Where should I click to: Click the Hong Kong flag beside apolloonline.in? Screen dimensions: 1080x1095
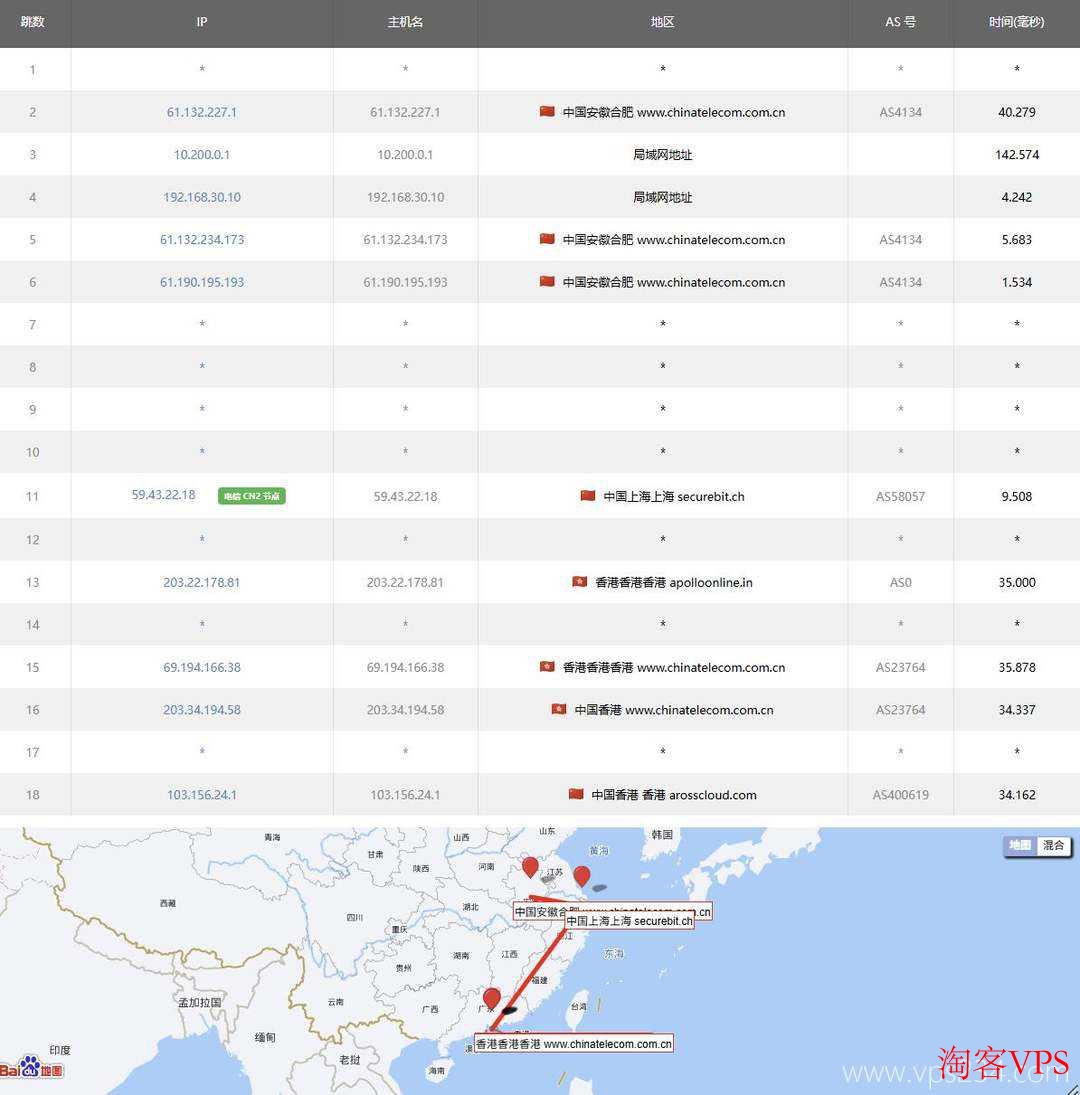pyautogui.click(x=579, y=582)
